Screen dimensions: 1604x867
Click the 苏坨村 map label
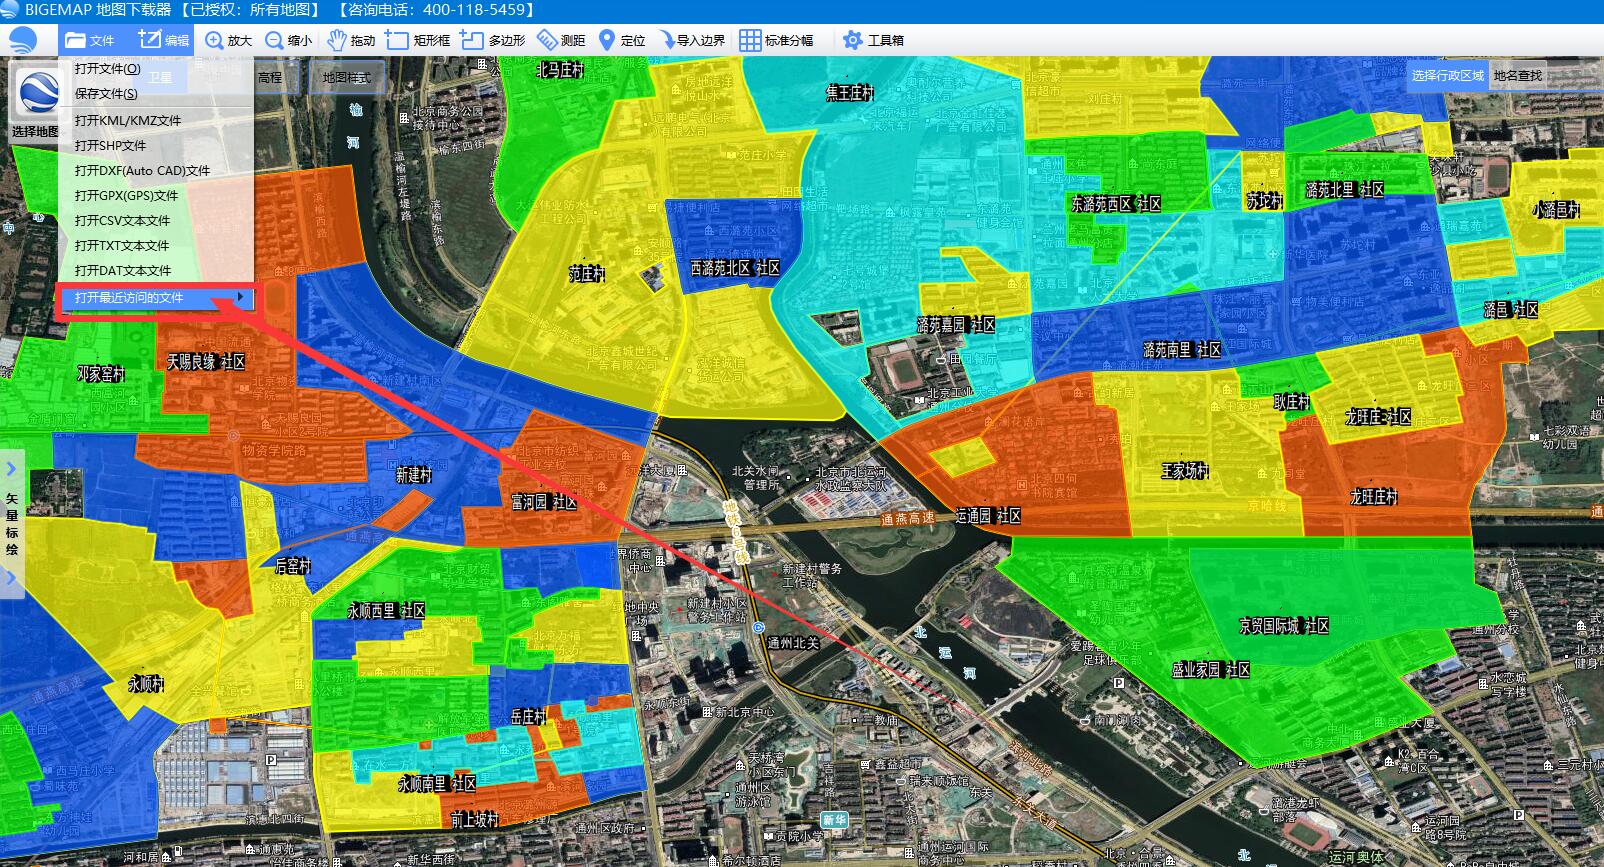tap(1264, 201)
